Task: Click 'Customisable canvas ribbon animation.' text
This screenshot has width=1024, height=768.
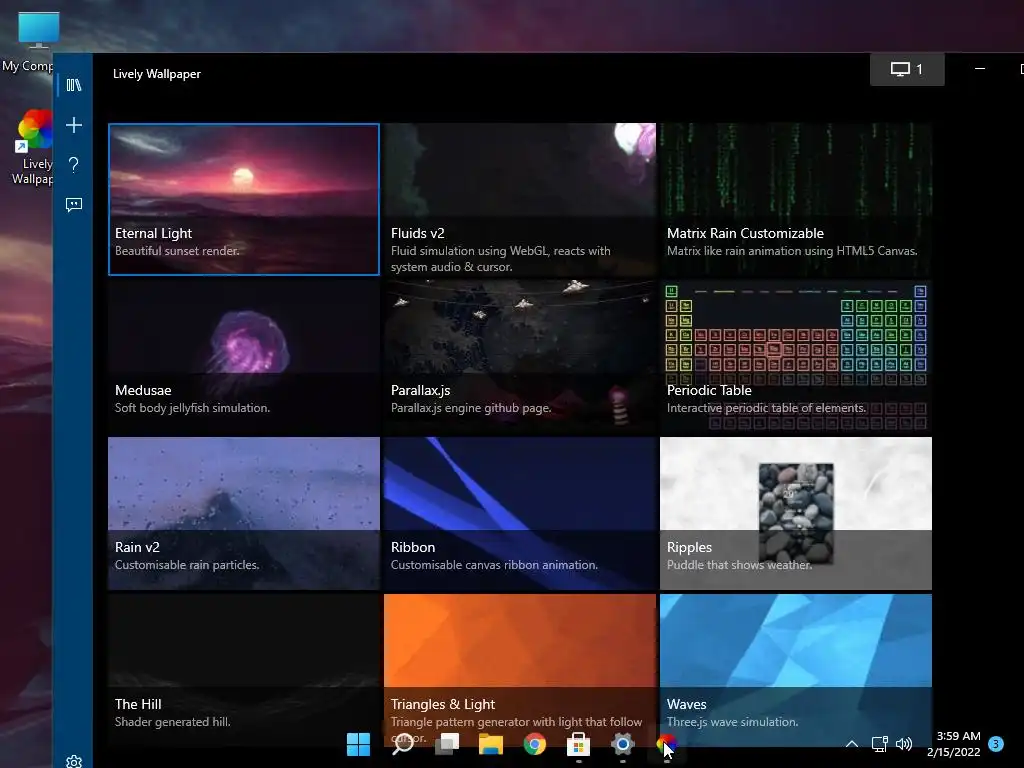Action: [x=494, y=565]
